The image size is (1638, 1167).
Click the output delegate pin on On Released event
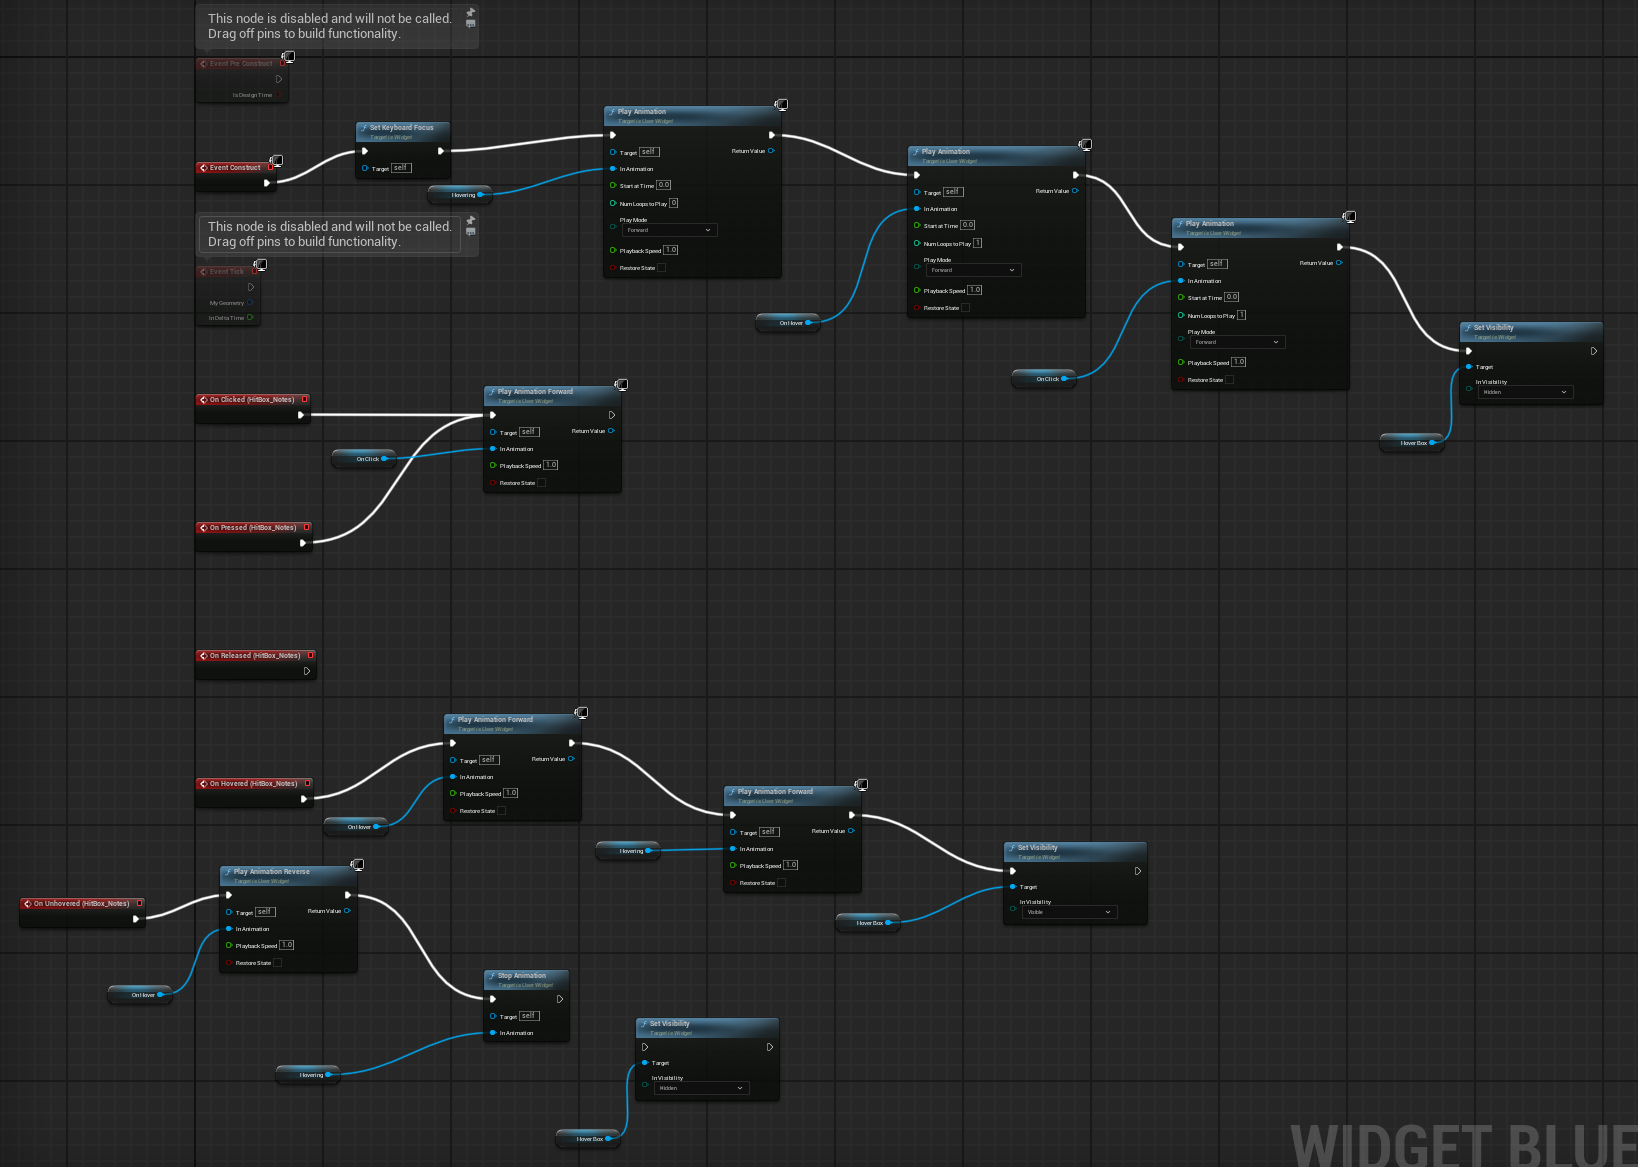click(x=310, y=655)
